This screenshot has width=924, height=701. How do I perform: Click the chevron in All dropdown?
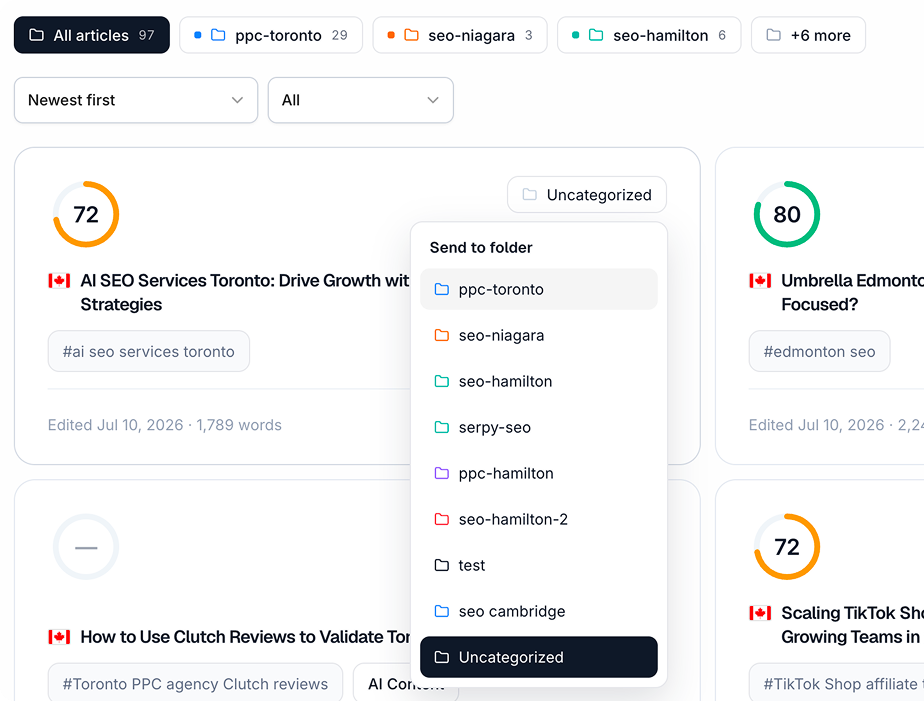point(433,100)
